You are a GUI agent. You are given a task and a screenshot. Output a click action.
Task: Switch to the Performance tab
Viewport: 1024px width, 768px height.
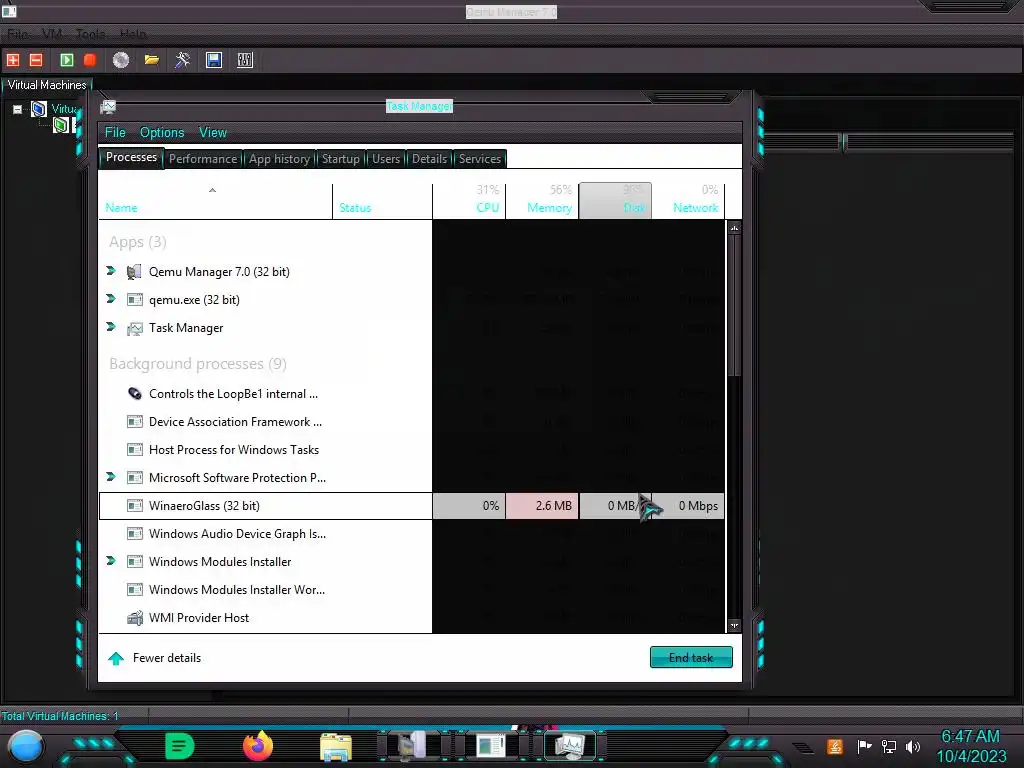pos(203,159)
